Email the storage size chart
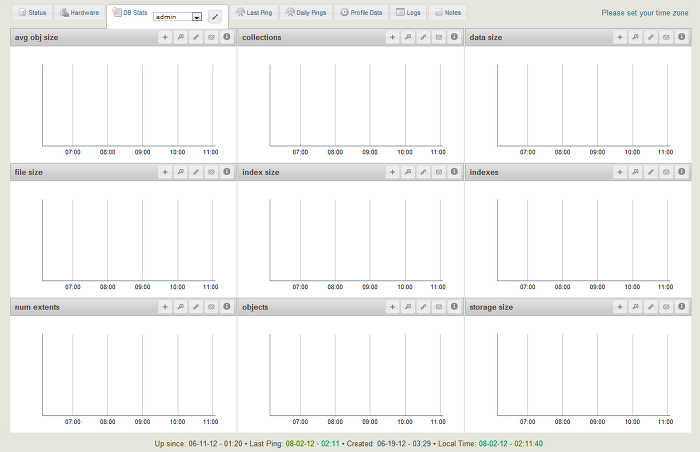This screenshot has width=700, height=452. (x=666, y=307)
